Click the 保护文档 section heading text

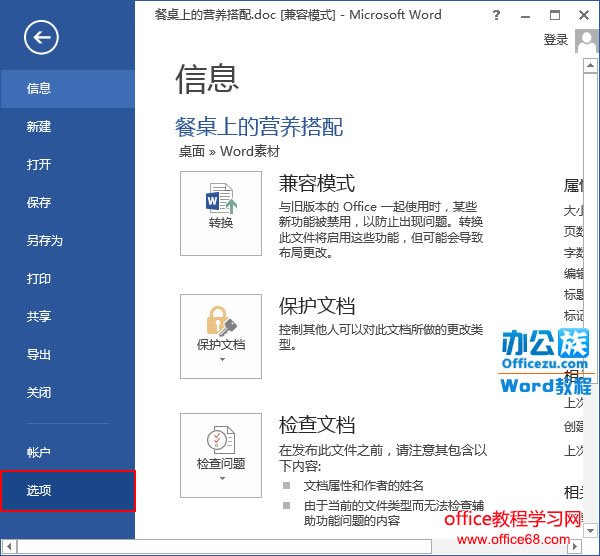tap(317, 306)
